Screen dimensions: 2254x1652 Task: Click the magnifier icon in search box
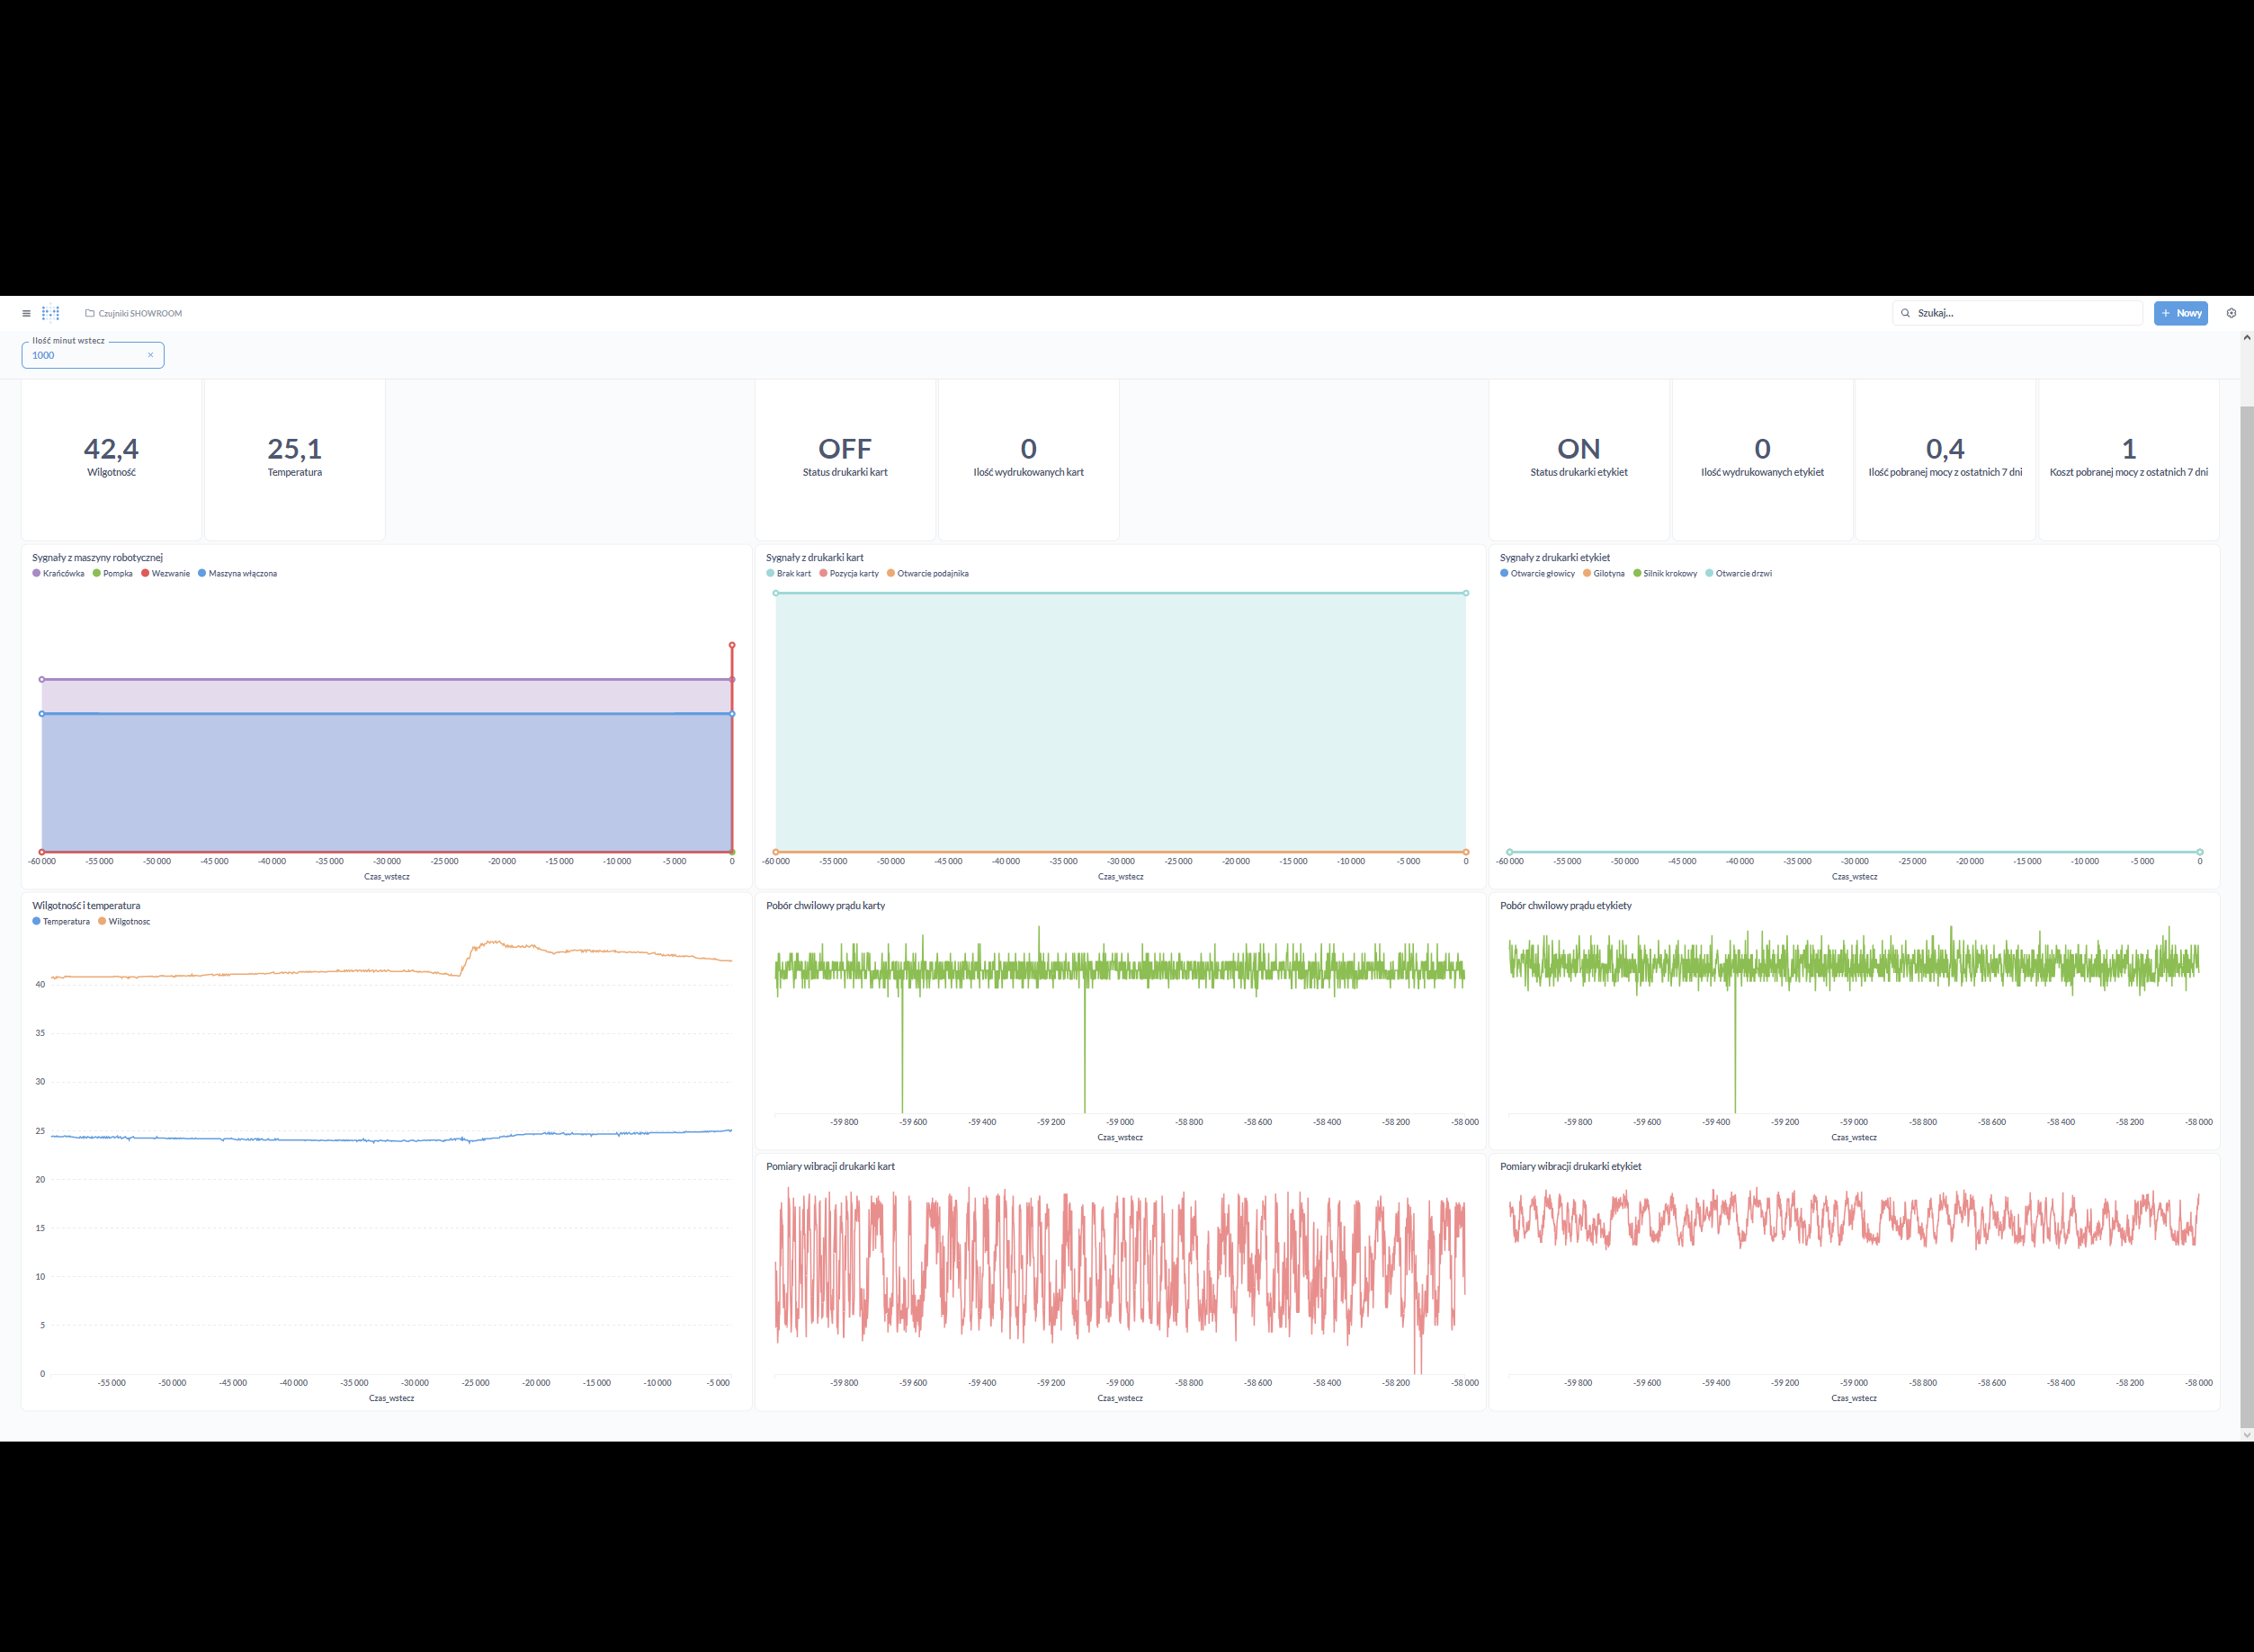coord(1905,313)
